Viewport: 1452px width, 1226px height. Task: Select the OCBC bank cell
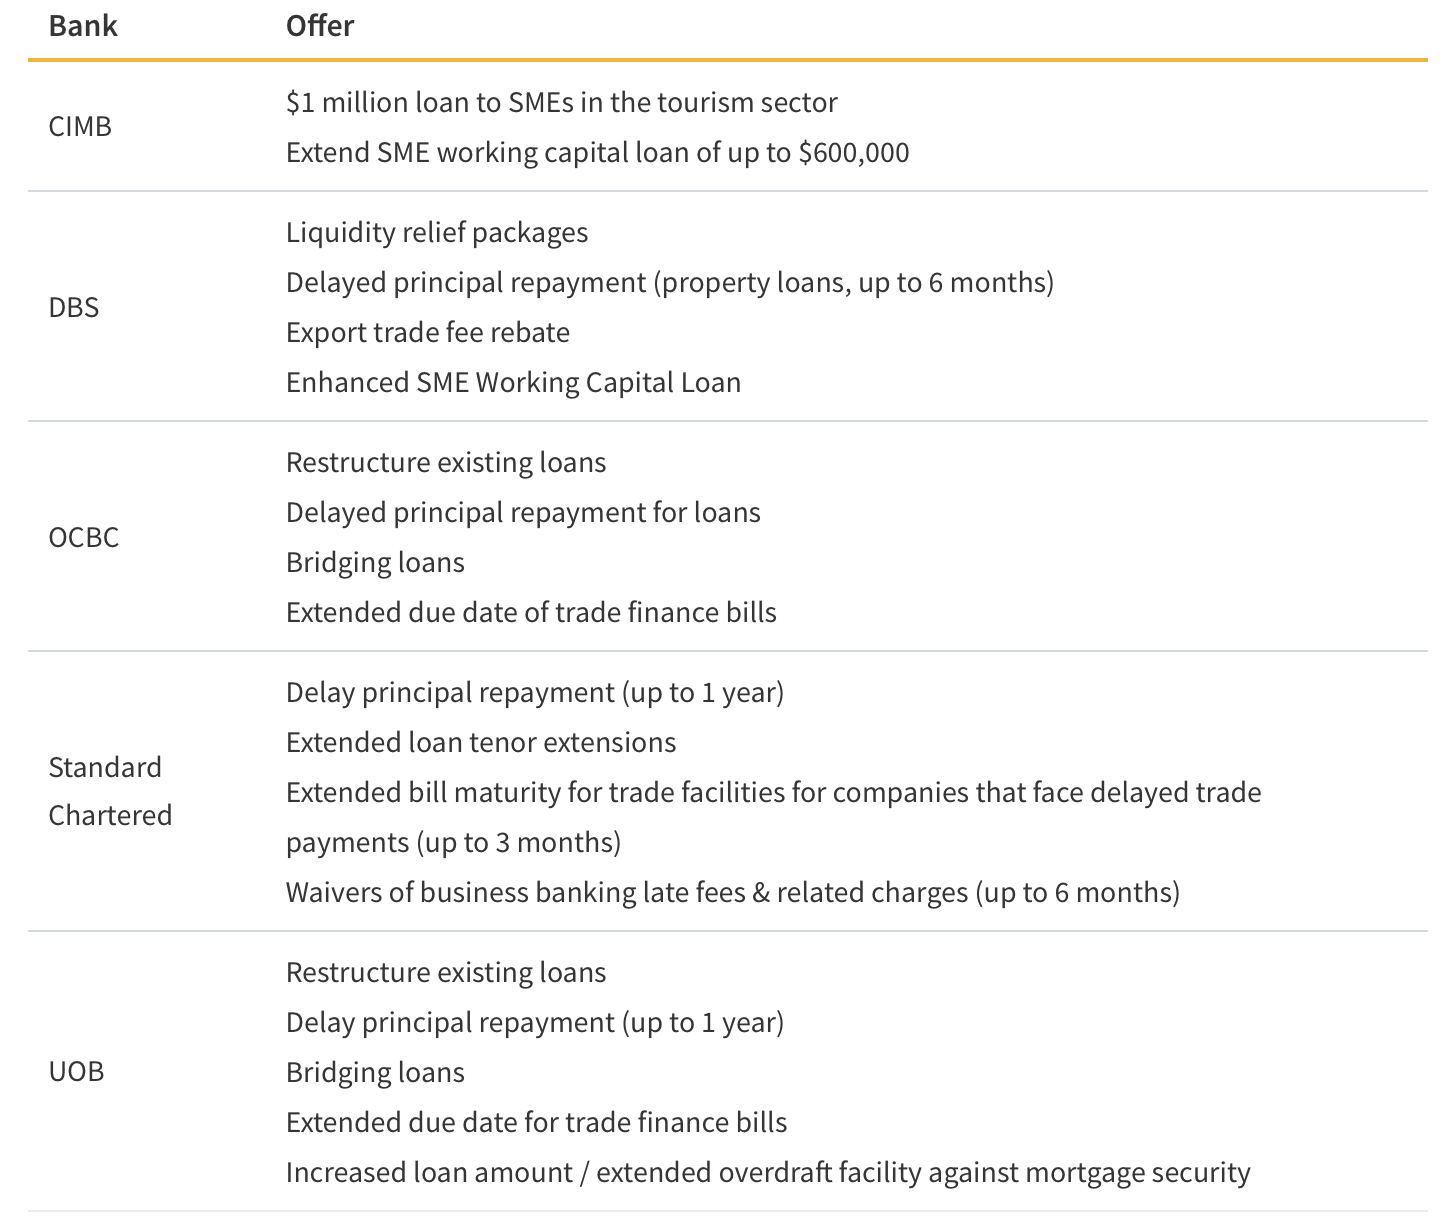(x=84, y=537)
